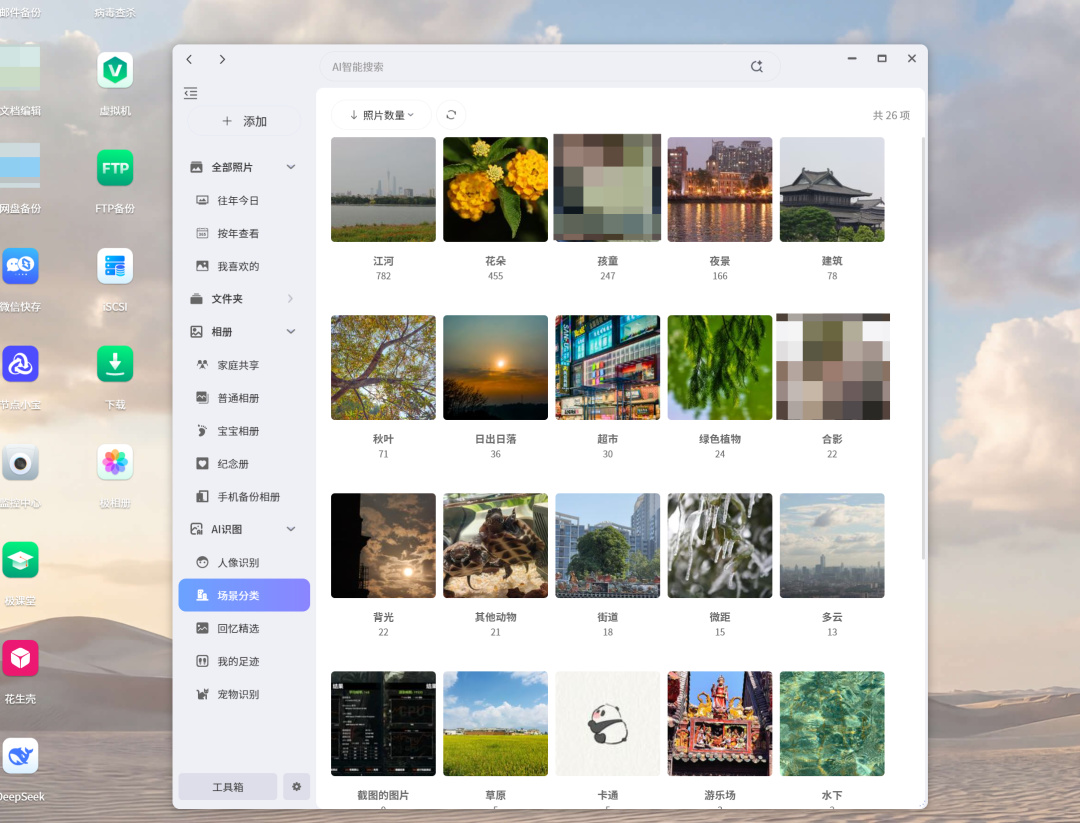The width and height of the screenshot is (1080, 823).
Task: Open the 夜景 scene thumbnail
Action: (720, 189)
